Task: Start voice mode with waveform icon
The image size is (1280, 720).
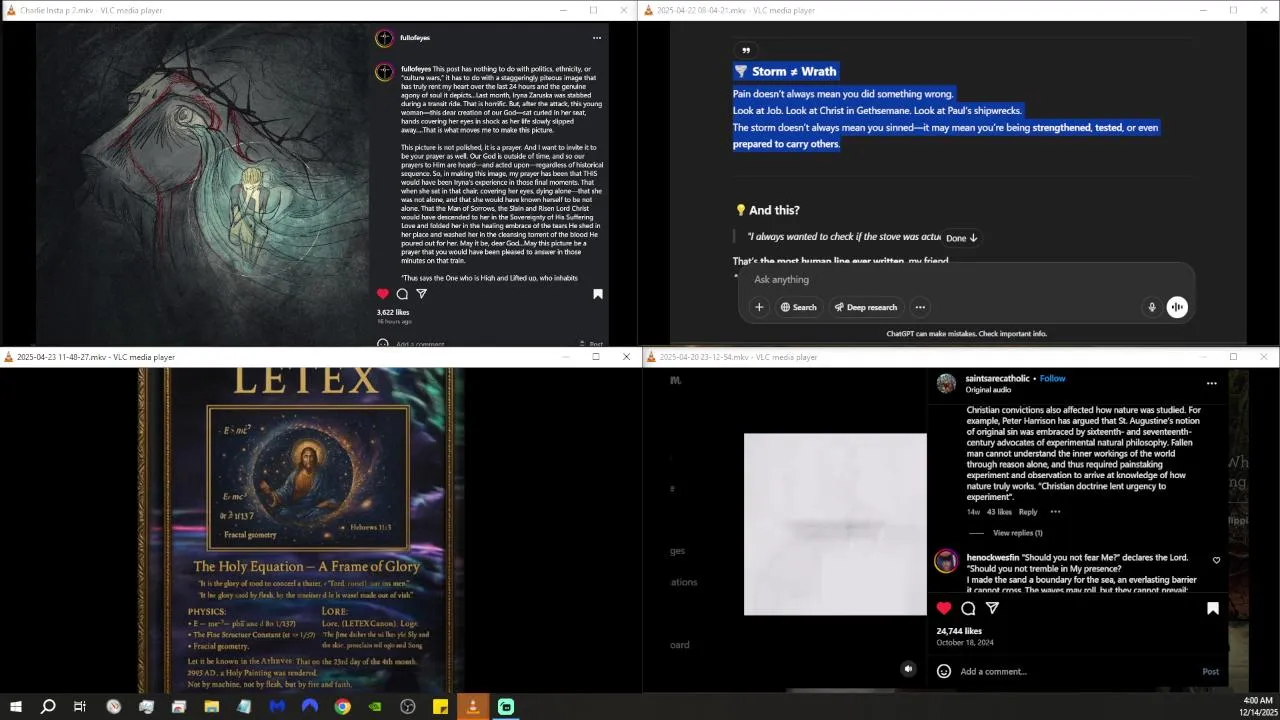Action: coord(1177,307)
